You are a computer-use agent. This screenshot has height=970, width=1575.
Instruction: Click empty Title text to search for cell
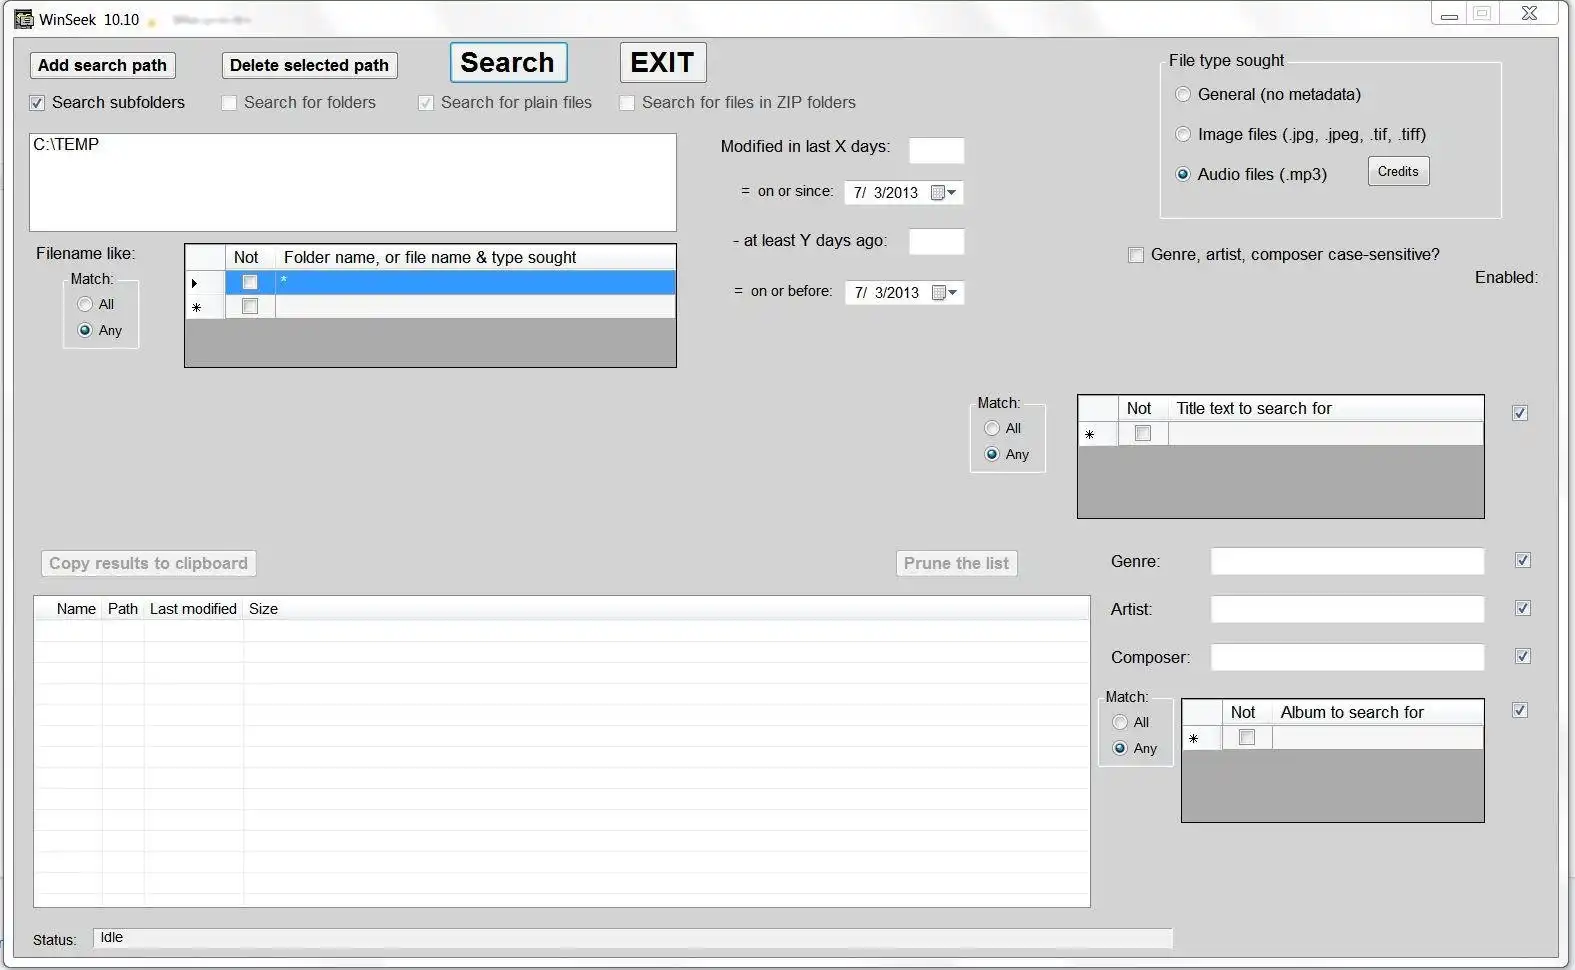pyautogui.click(x=1326, y=433)
